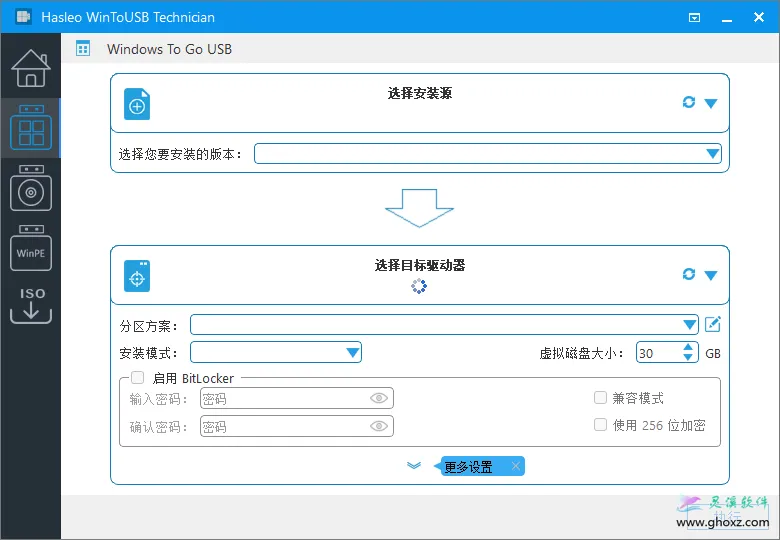Open the 安装模式 installation mode dropdown
Image resolution: width=780 pixels, height=540 pixels.
[x=276, y=353]
